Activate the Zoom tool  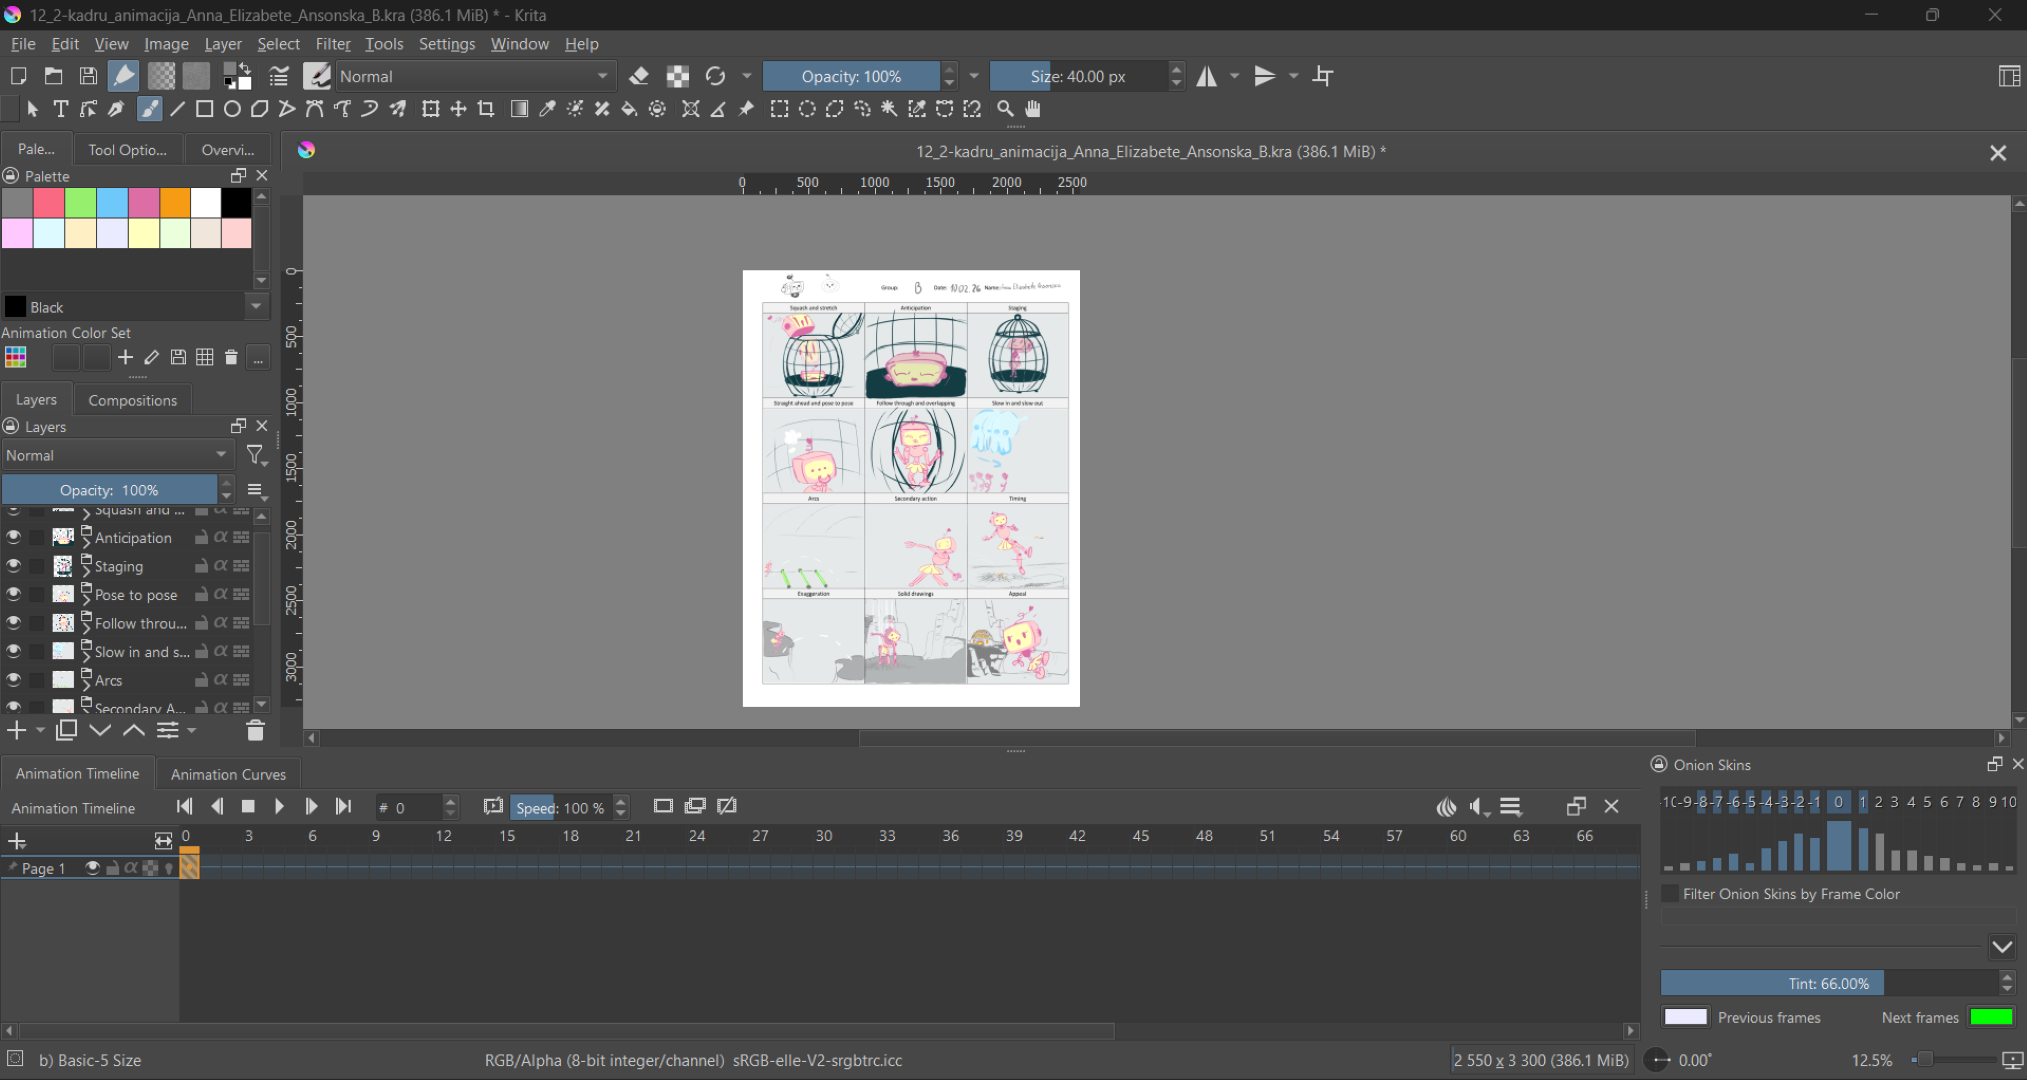tap(1005, 109)
